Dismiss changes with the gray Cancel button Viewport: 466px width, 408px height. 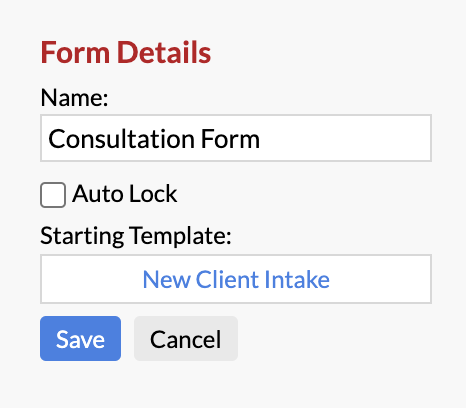point(186,338)
